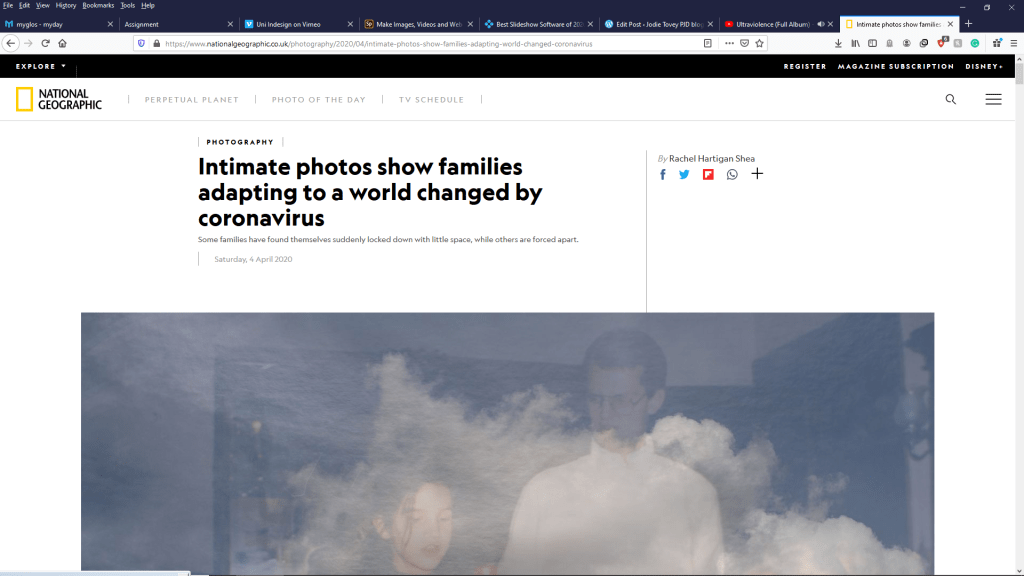Image resolution: width=1024 pixels, height=576 pixels.
Task: Open the Firefox downloads arrow
Action: coord(838,43)
